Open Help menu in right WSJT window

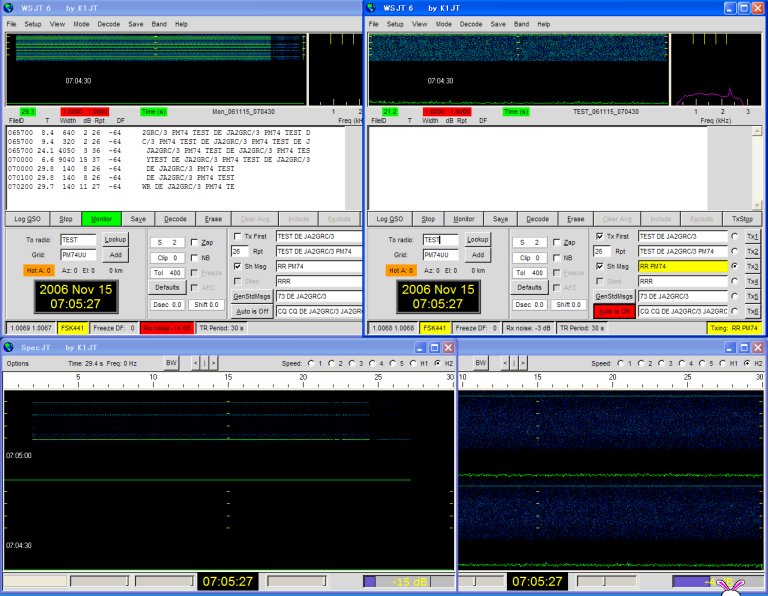point(544,24)
